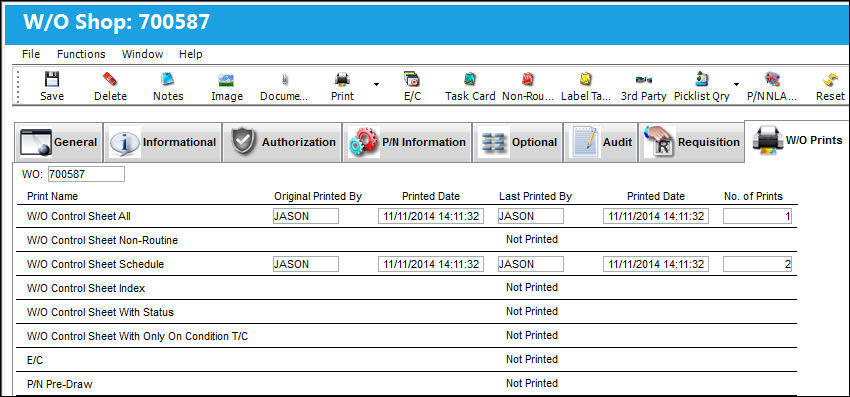Switch to the General tab

click(x=59, y=143)
